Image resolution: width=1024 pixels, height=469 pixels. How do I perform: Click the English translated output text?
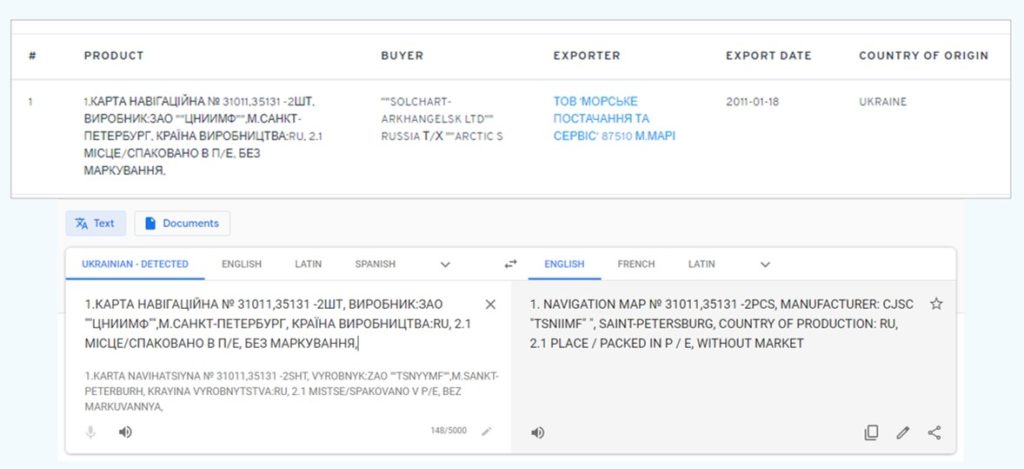click(722, 323)
